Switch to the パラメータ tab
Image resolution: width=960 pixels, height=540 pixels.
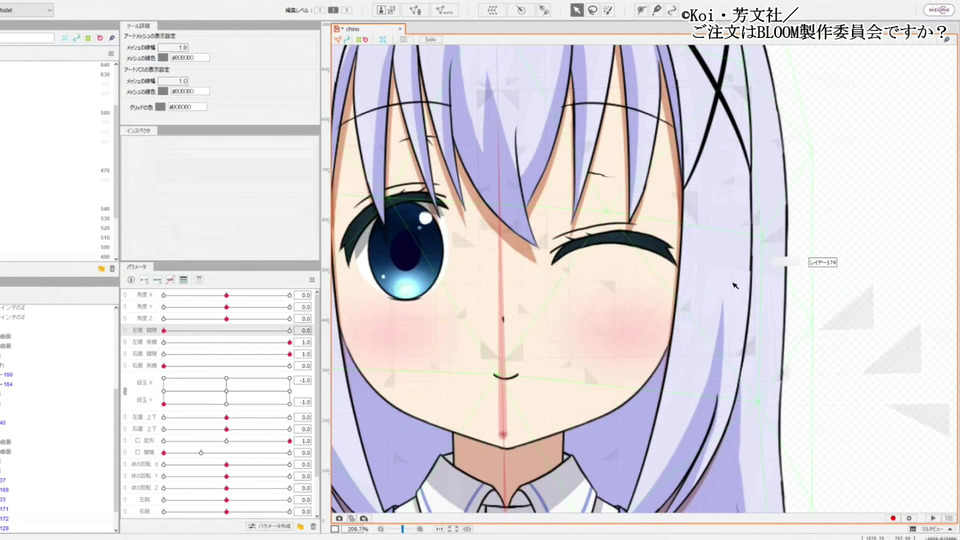coord(137,267)
